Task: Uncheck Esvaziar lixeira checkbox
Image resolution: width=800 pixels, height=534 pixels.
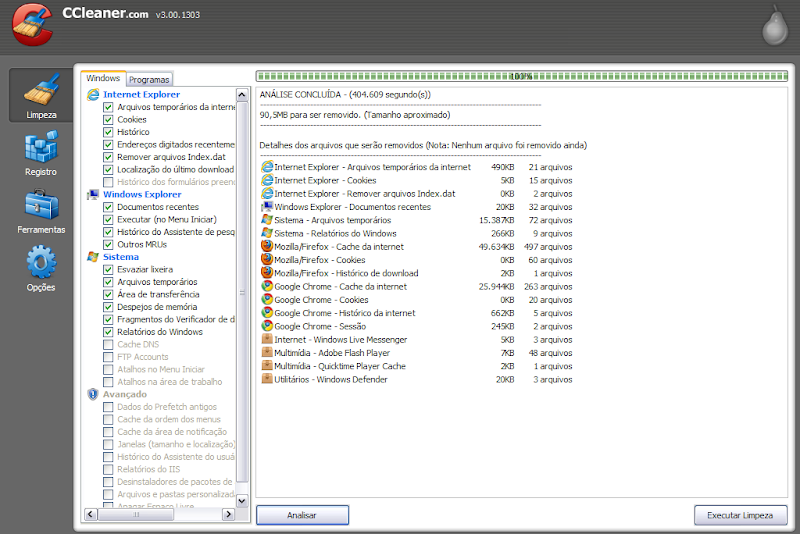Action: (x=108, y=269)
